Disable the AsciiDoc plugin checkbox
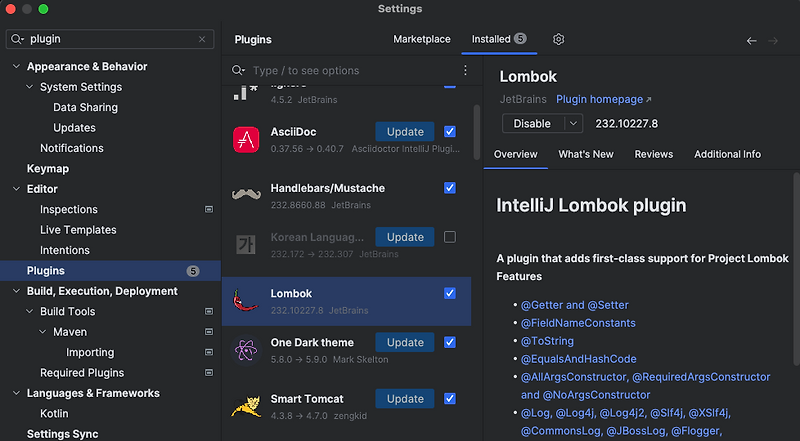This screenshot has width=800, height=441. point(450,131)
